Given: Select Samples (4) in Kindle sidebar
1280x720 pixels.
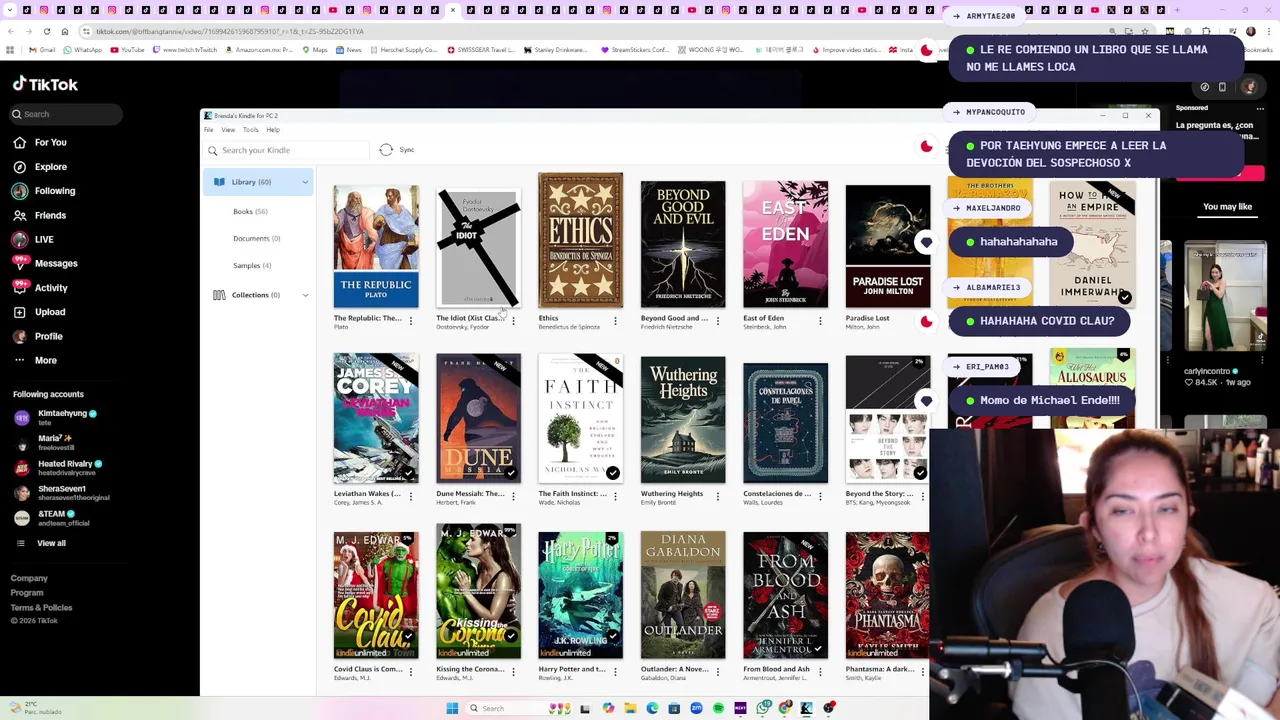Looking at the screenshot, I should click(252, 265).
